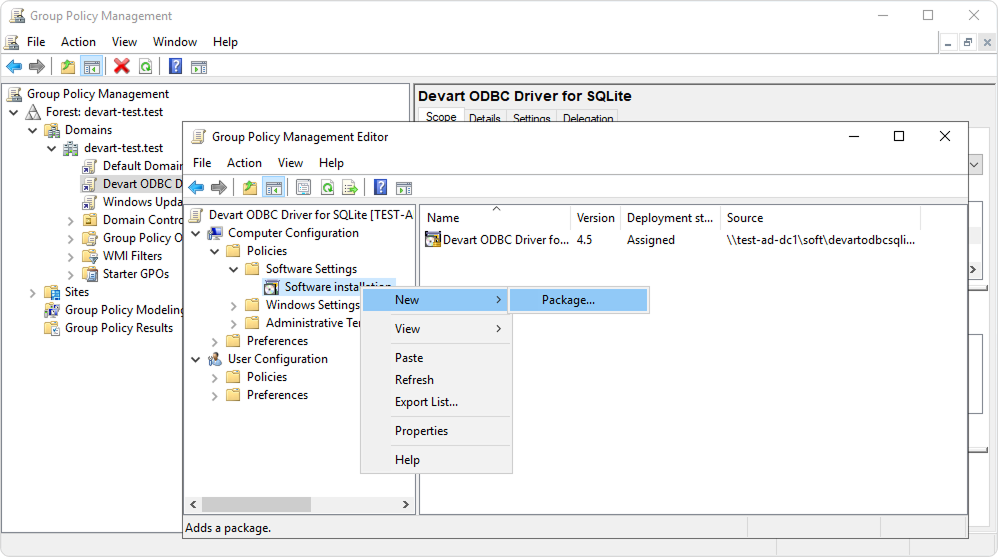Sort list by Version column header

(x=596, y=218)
